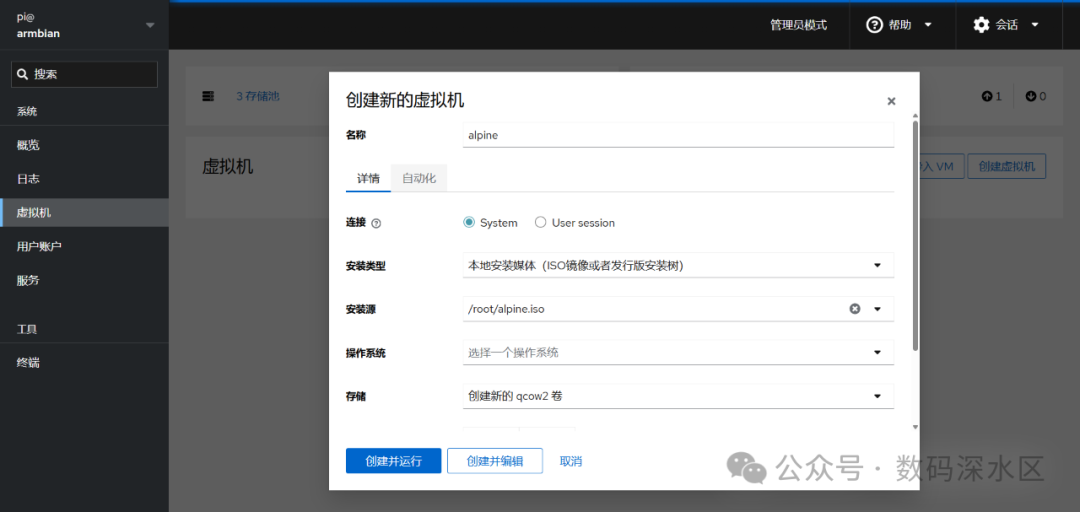This screenshot has width=1080, height=512.
Task: Open the operating system dropdown
Action: (678, 353)
